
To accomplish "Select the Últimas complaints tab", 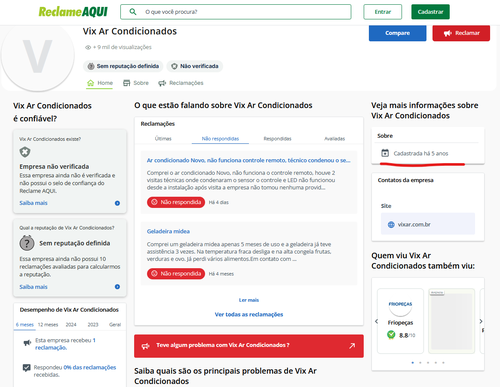I will pos(163,139).
